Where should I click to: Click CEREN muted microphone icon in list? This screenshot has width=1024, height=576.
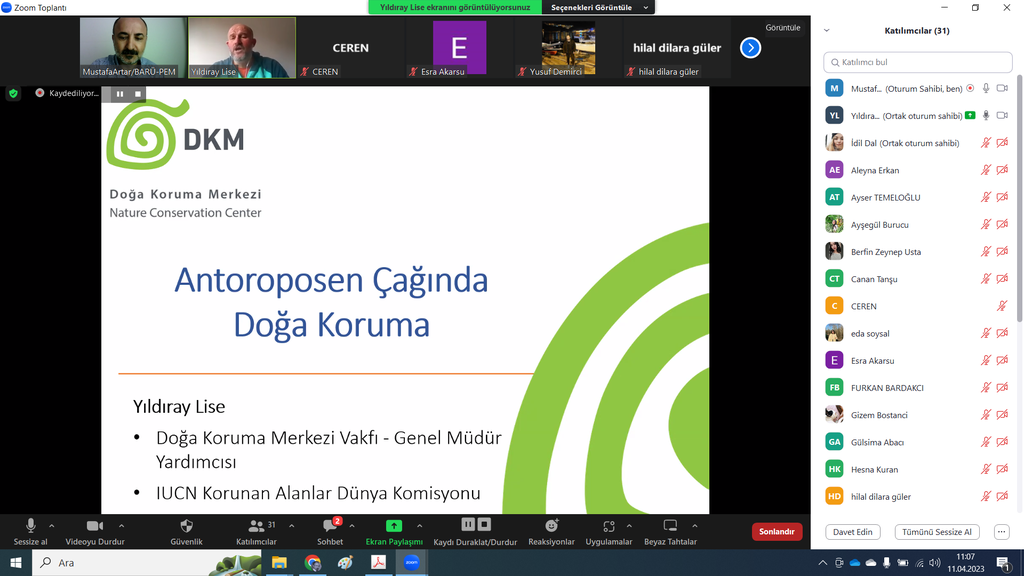(1002, 306)
